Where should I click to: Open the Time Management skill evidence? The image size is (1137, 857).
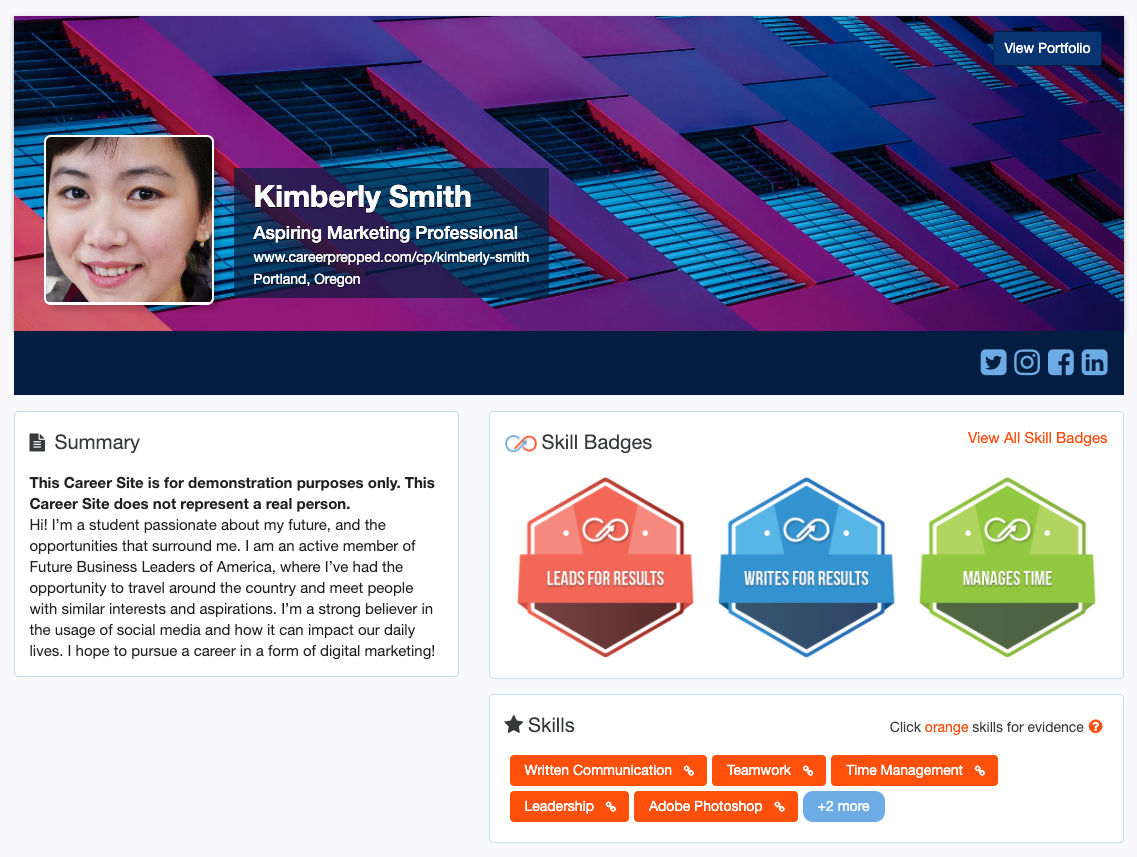pyautogui.click(x=914, y=770)
